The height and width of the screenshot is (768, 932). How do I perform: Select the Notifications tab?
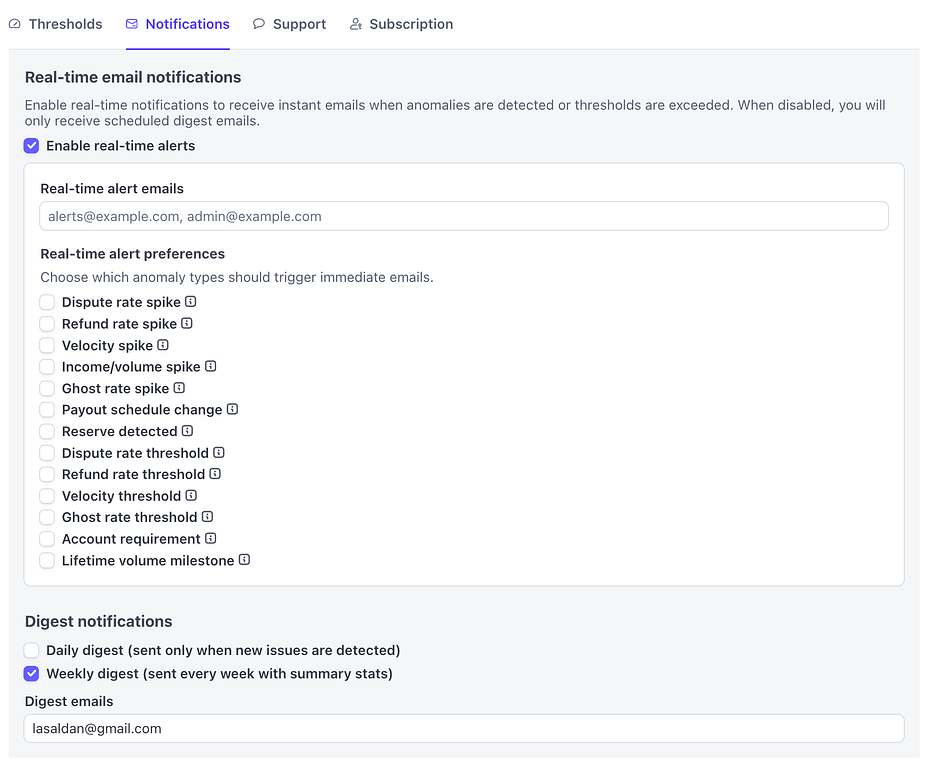[178, 24]
